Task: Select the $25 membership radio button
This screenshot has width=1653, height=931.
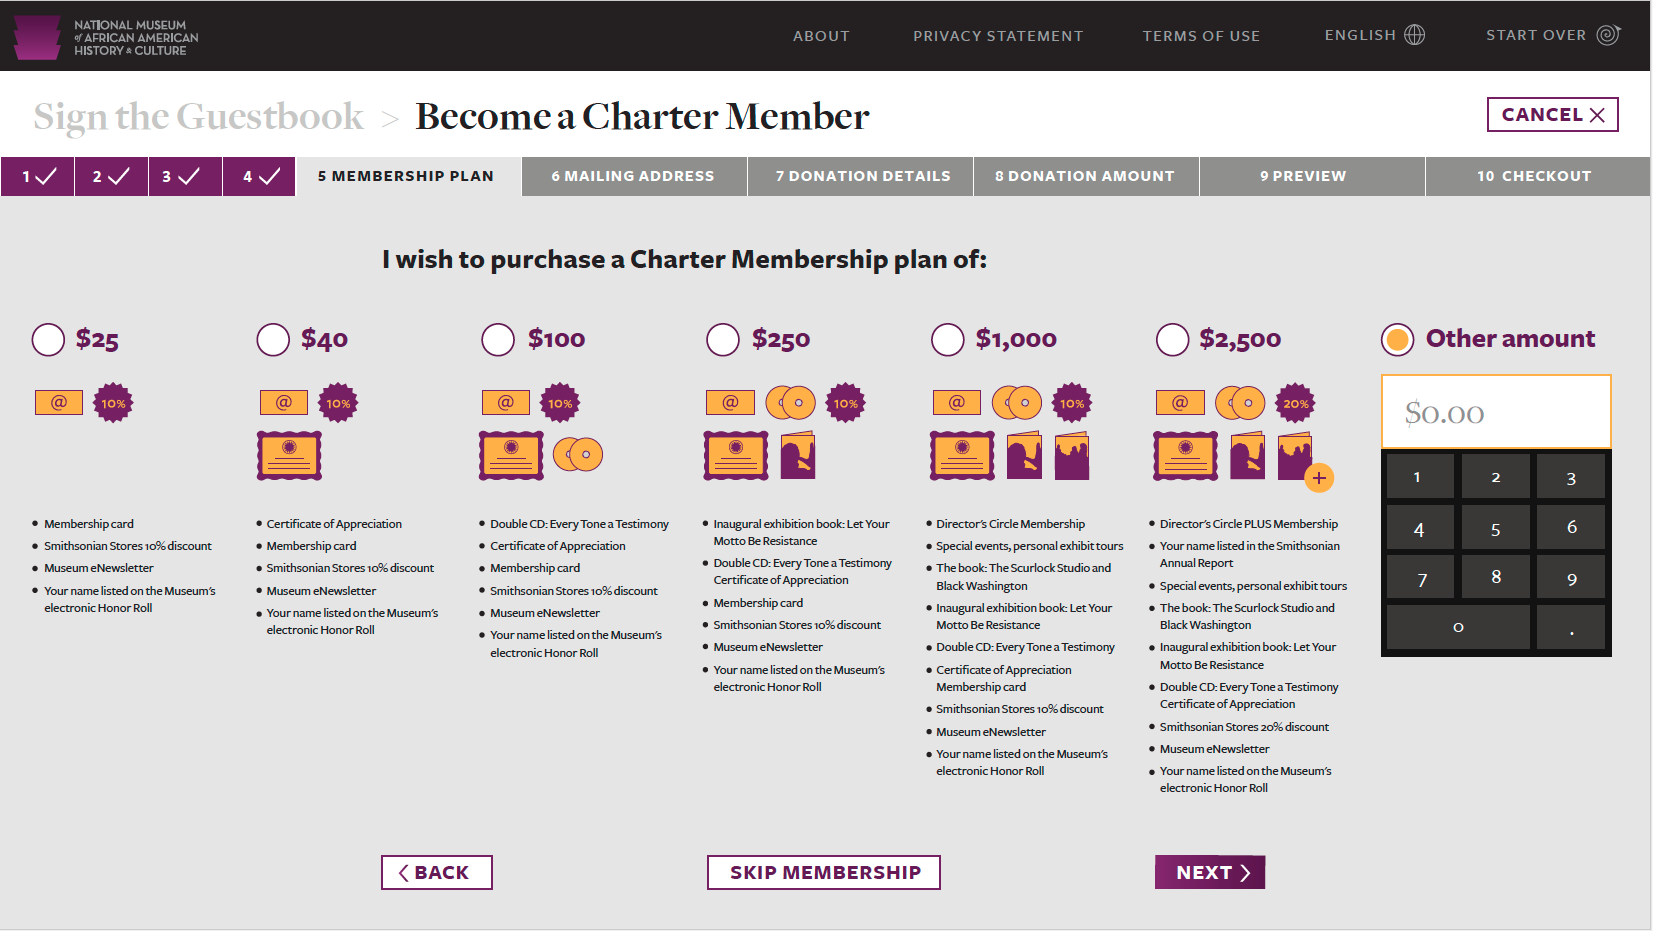Action: coord(48,340)
